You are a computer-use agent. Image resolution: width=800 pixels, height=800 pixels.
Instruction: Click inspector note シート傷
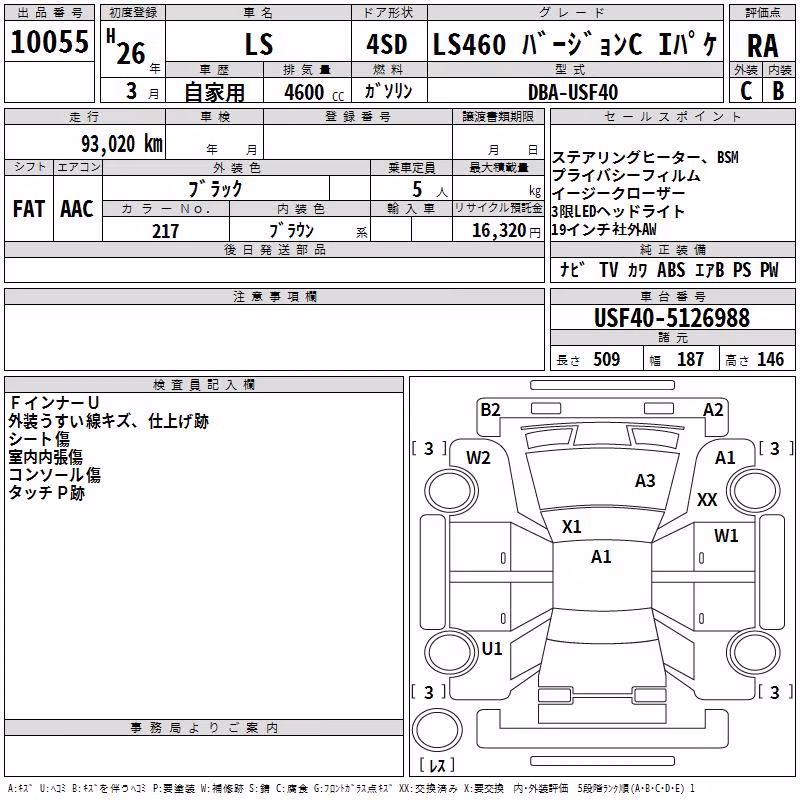[x=39, y=439]
